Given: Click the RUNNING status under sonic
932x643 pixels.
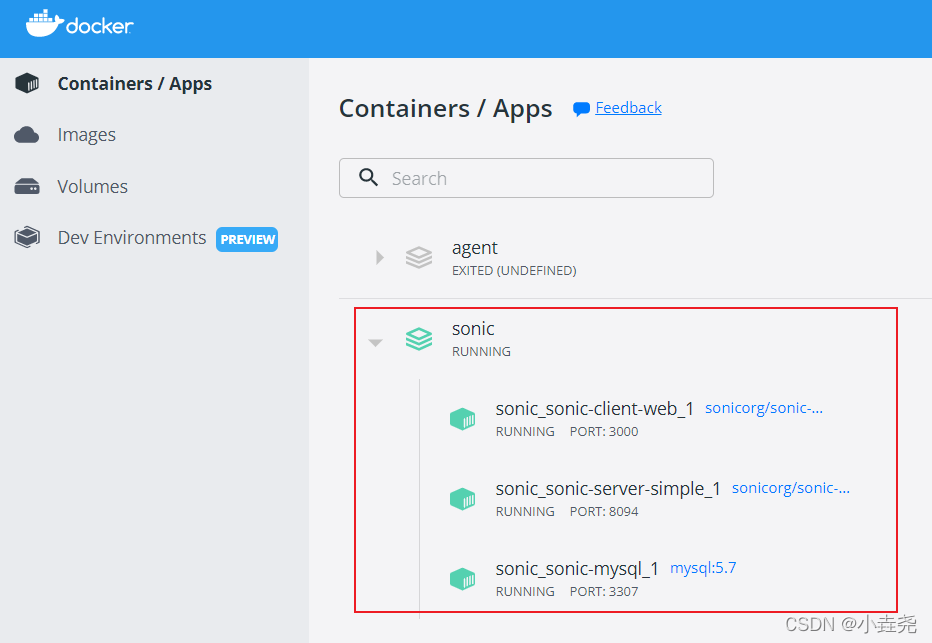Looking at the screenshot, I should point(481,352).
